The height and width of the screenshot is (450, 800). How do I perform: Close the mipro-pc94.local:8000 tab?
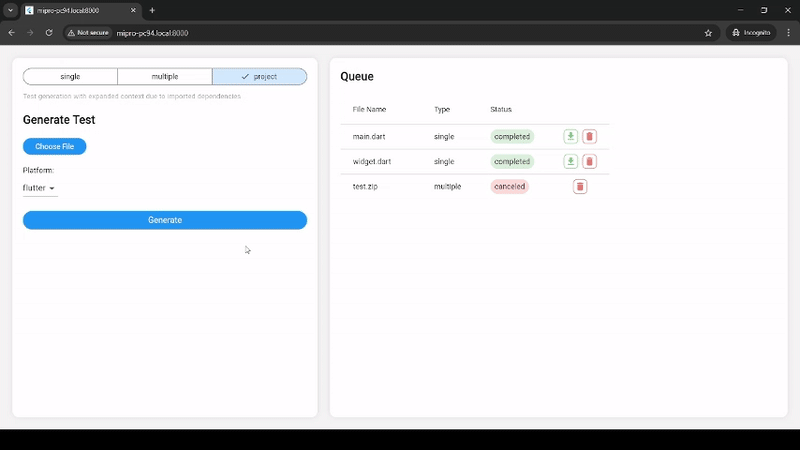(x=133, y=10)
